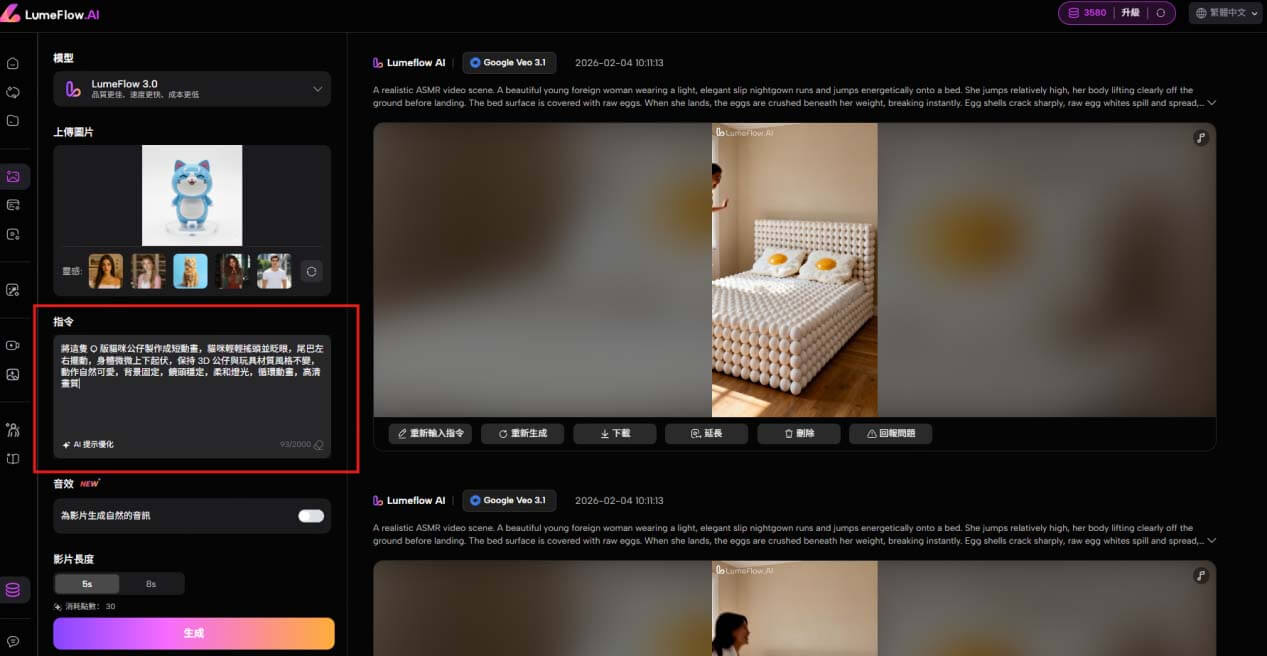The width and height of the screenshot is (1267, 656).
Task: Toggle 為影片生成自然的音訊 switch
Action: (311, 516)
